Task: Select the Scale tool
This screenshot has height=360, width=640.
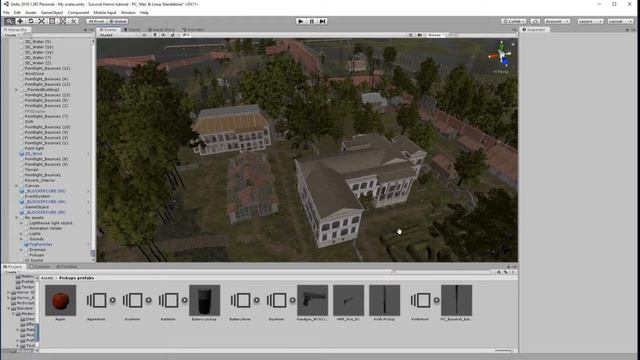Action: 41,21
